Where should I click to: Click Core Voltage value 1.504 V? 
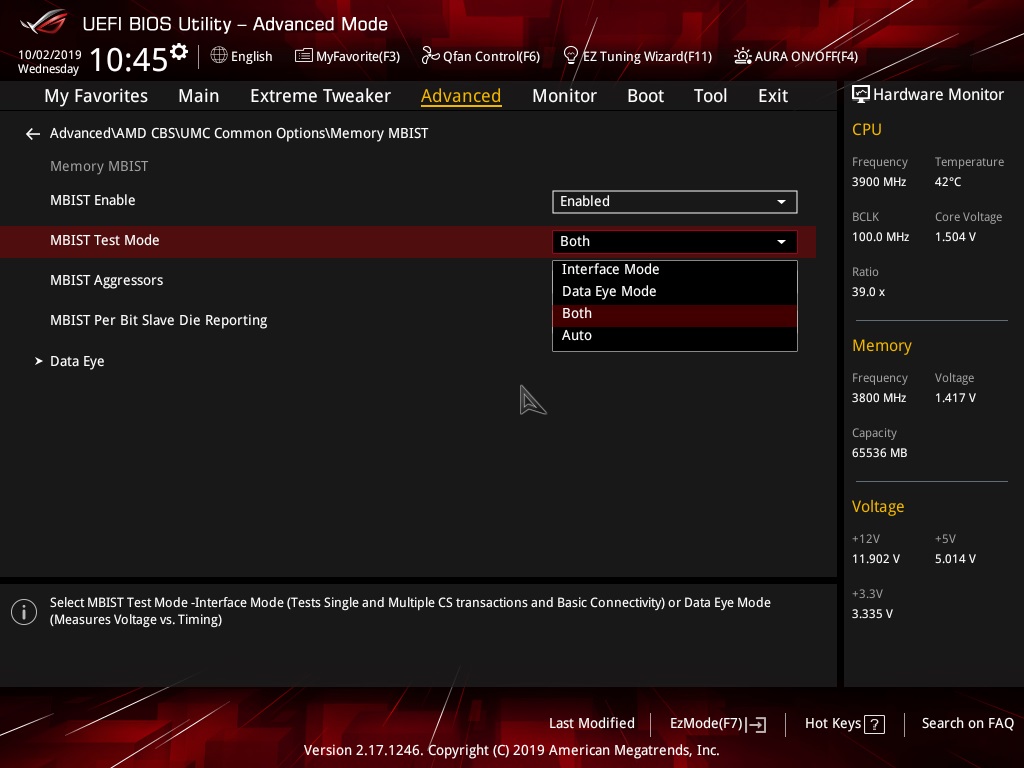point(955,237)
